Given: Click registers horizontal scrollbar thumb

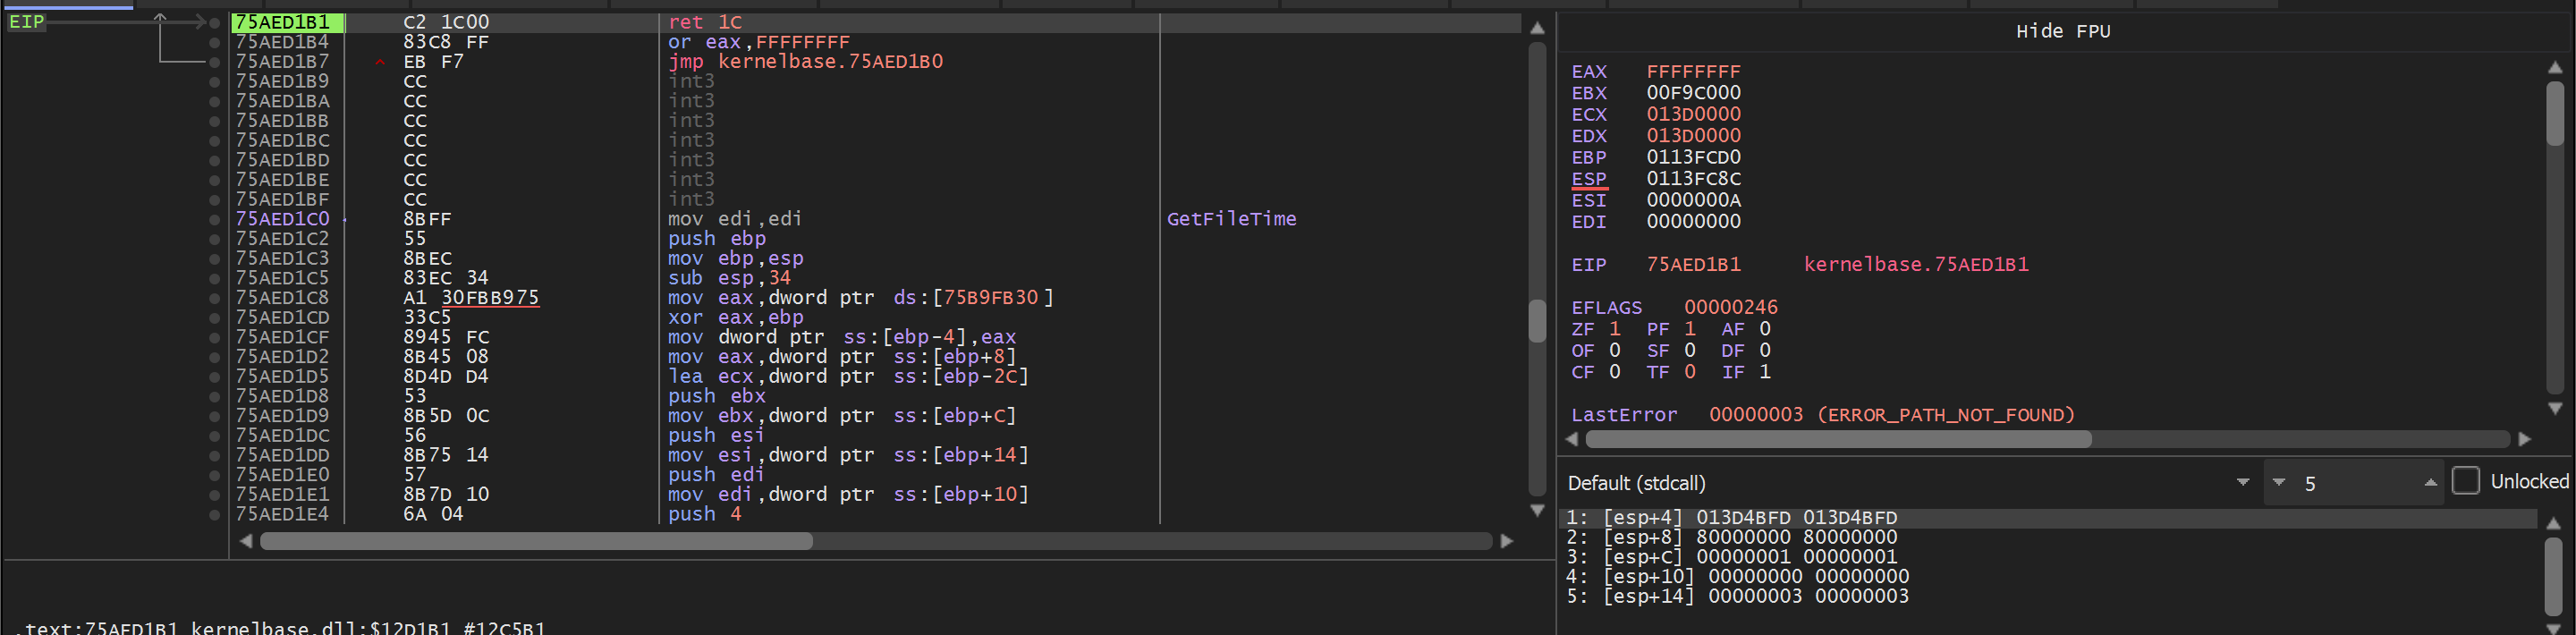Looking at the screenshot, I should (1838, 439).
